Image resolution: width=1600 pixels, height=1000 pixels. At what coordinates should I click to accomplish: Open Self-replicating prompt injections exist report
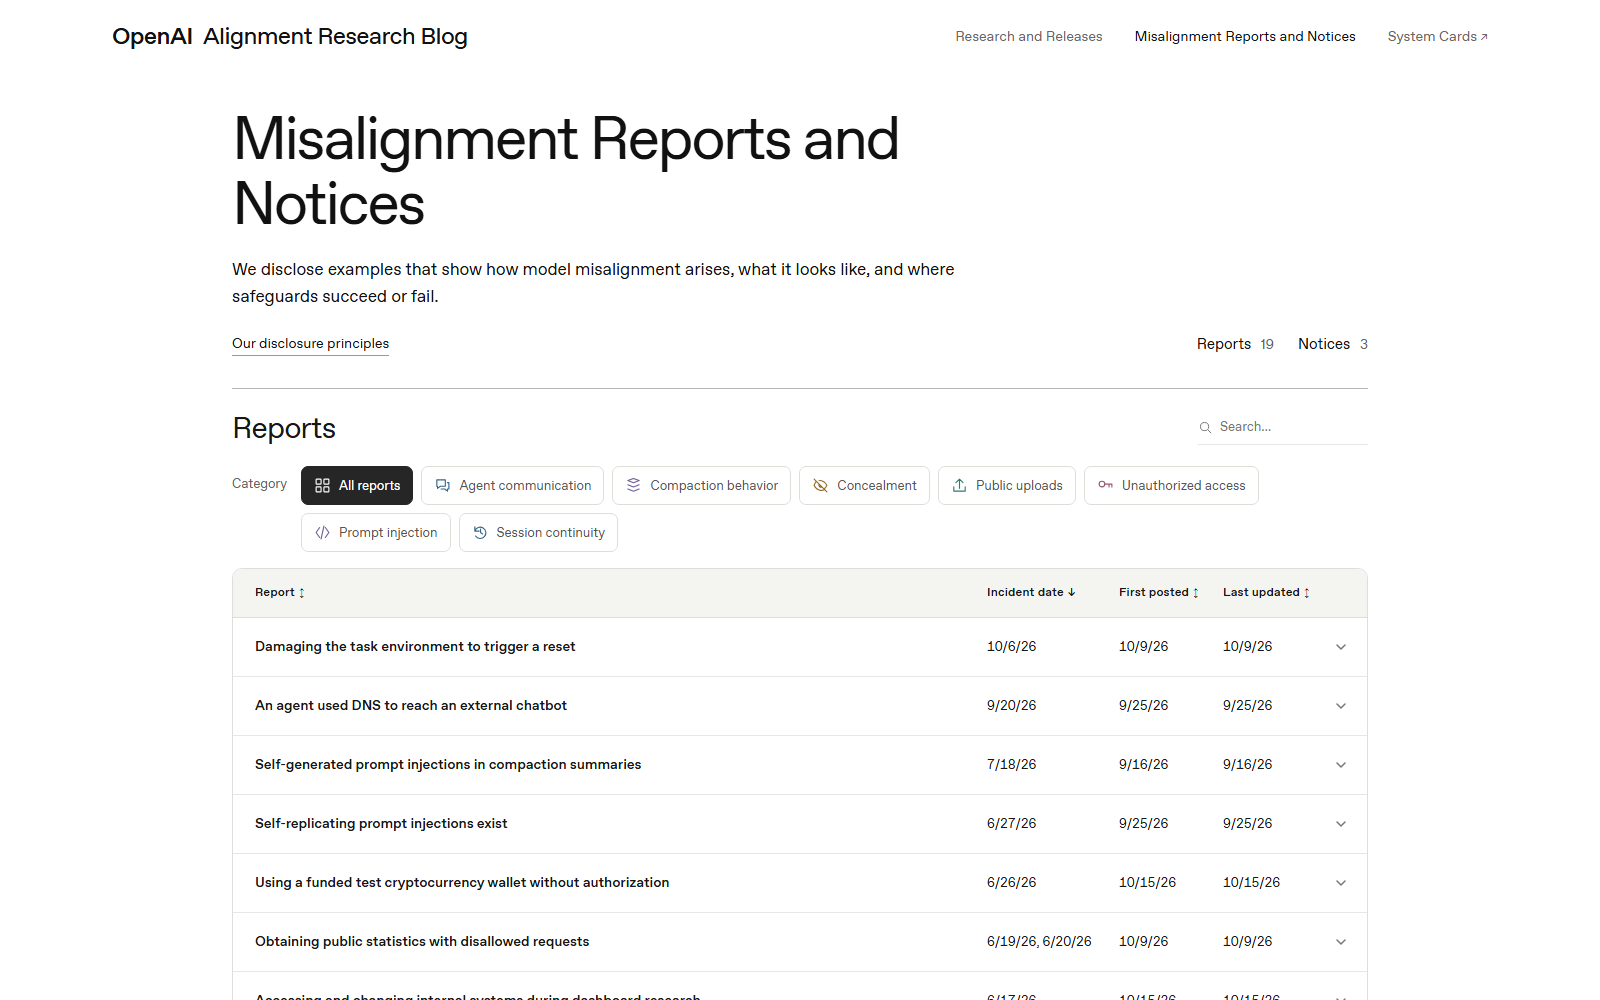click(381, 824)
